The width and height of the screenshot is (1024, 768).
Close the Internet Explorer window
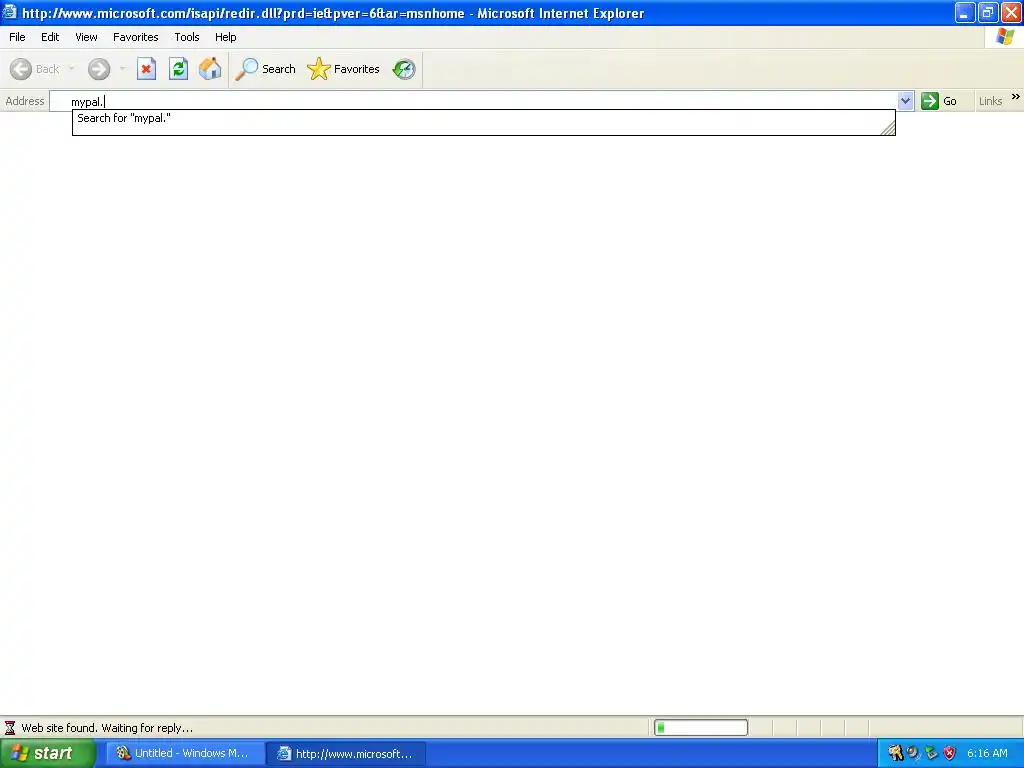pyautogui.click(x=1012, y=12)
